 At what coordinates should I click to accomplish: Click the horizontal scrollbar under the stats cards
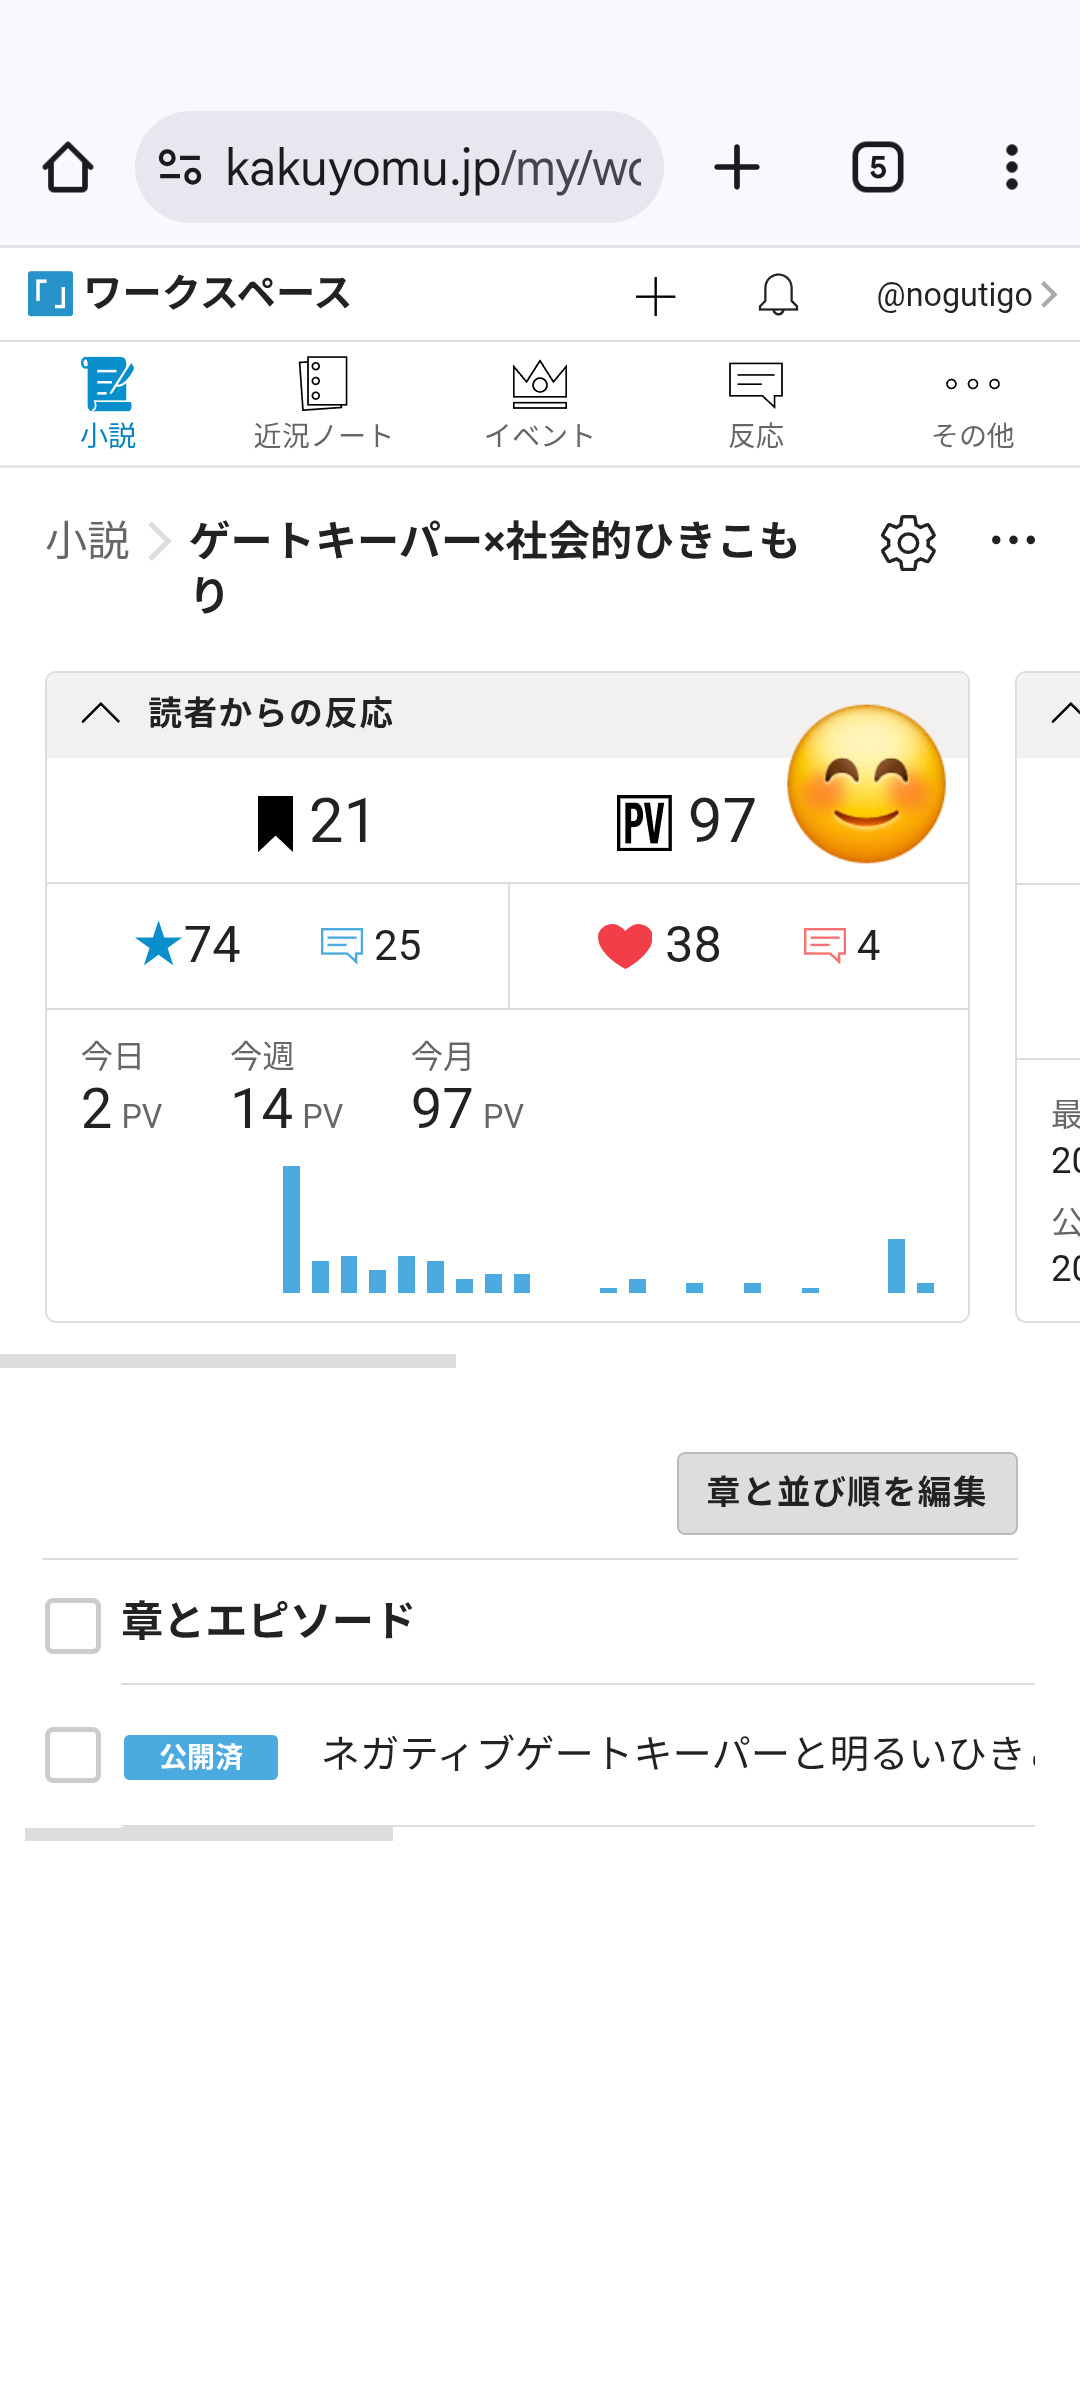point(228,1361)
